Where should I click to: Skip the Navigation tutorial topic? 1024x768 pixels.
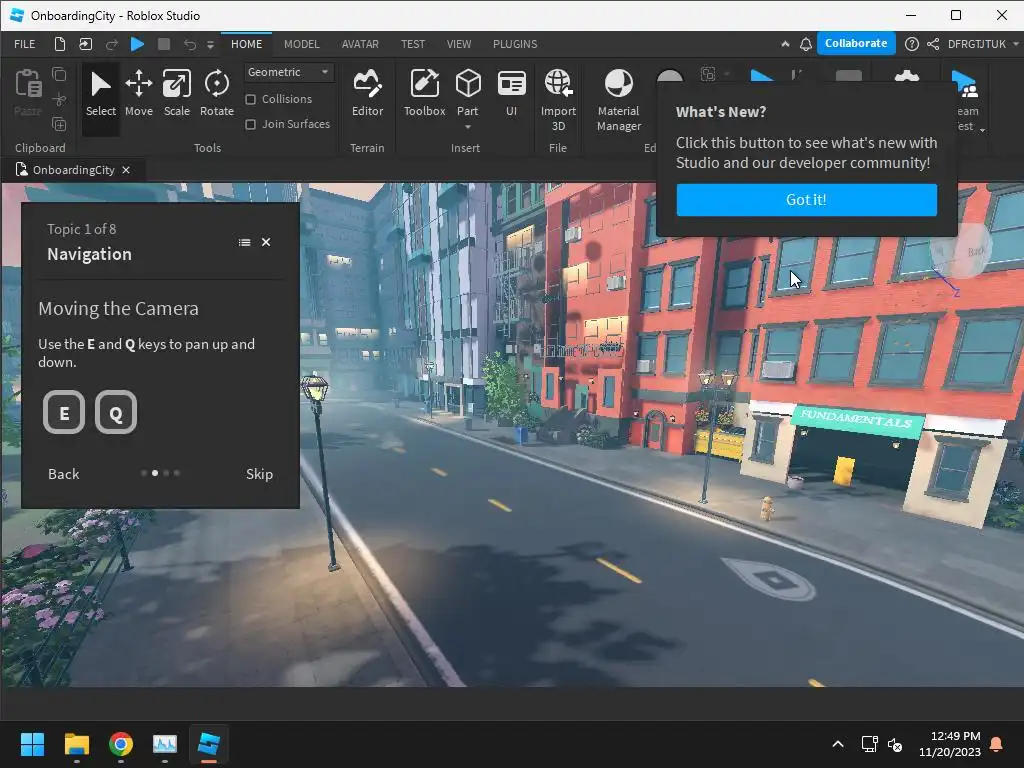(259, 474)
